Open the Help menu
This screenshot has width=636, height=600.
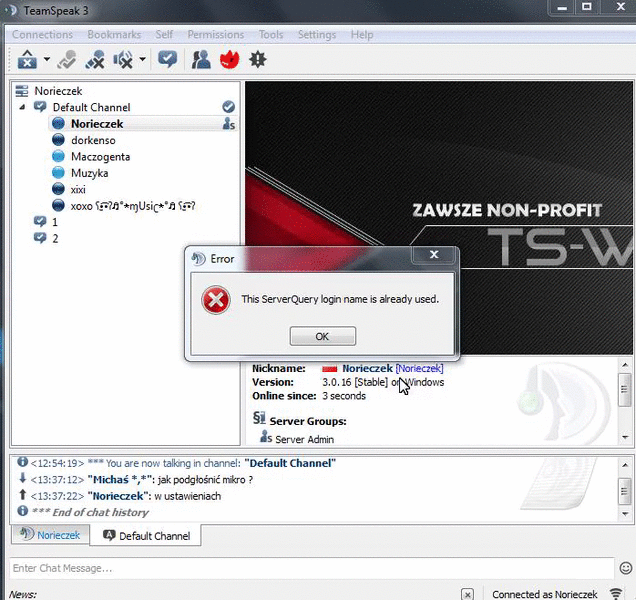(x=362, y=34)
